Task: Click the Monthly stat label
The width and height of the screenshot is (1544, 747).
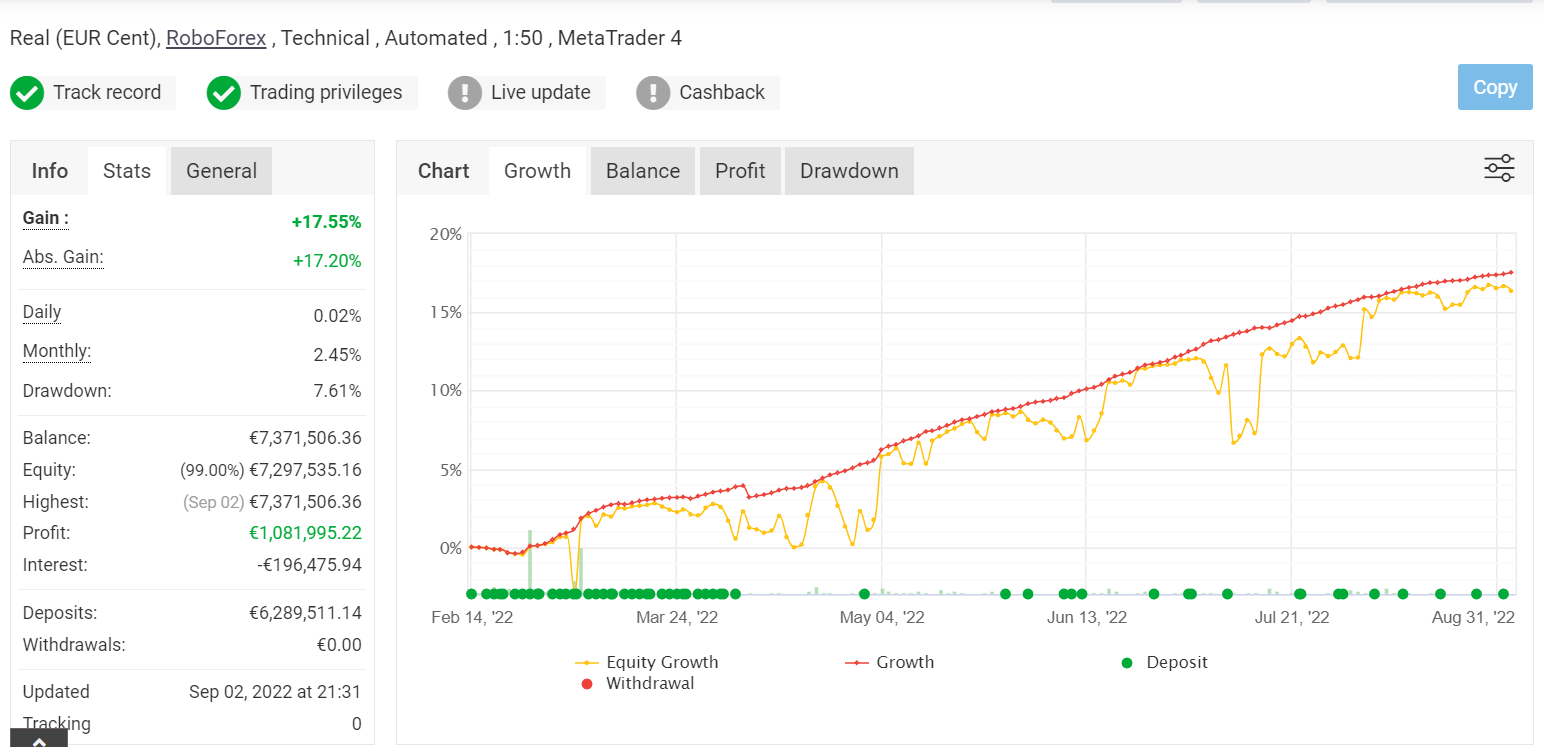Action: (x=57, y=352)
